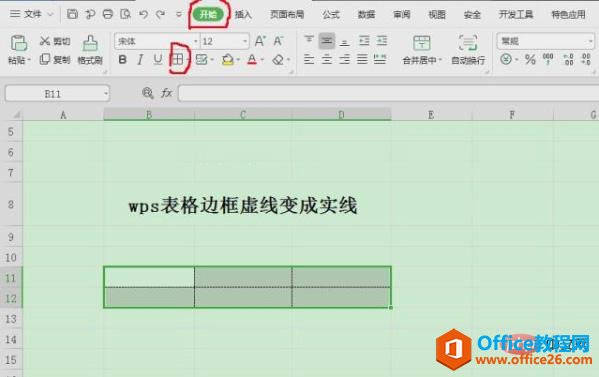Click the borders icon

point(178,59)
